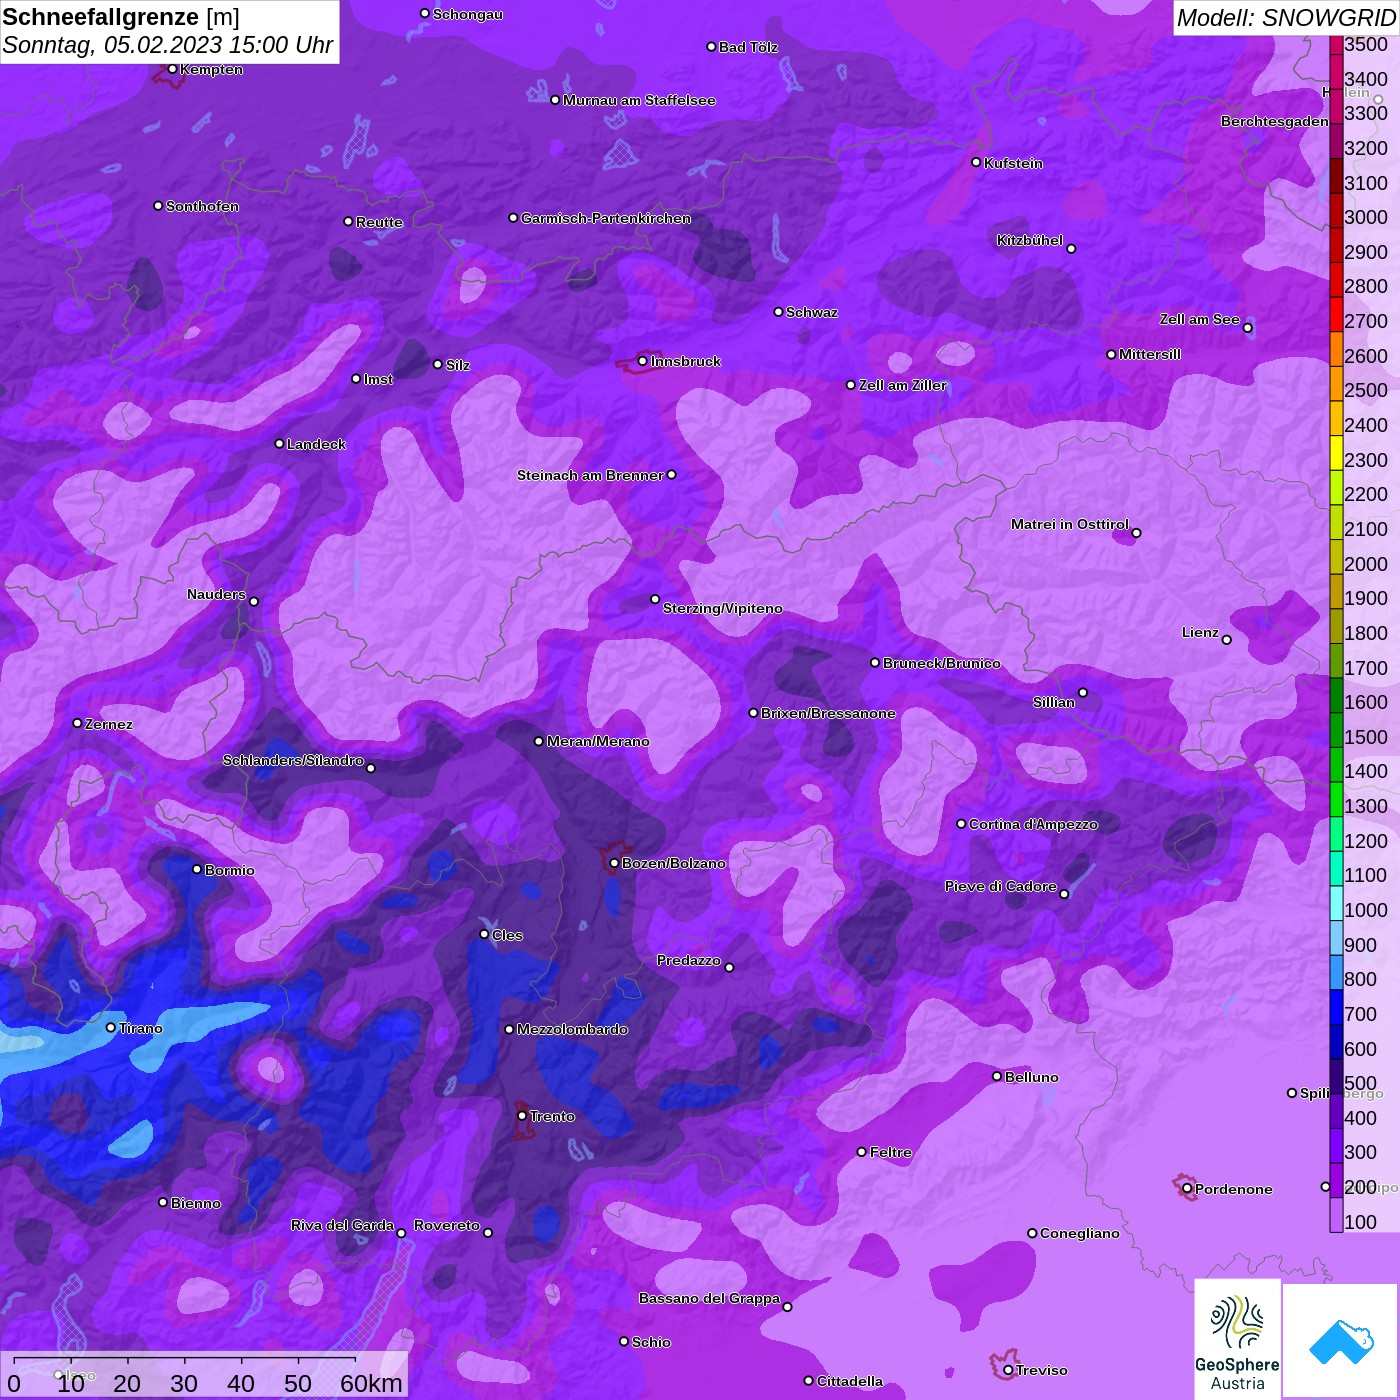
Task: Click the date Sonntag, 05.02.2023 15:00 Uhr
Action: [x=168, y=45]
